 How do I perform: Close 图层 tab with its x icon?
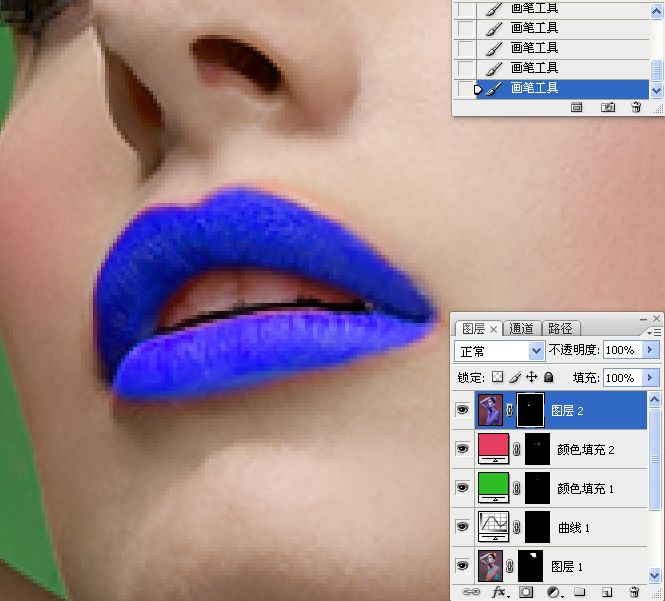point(493,329)
